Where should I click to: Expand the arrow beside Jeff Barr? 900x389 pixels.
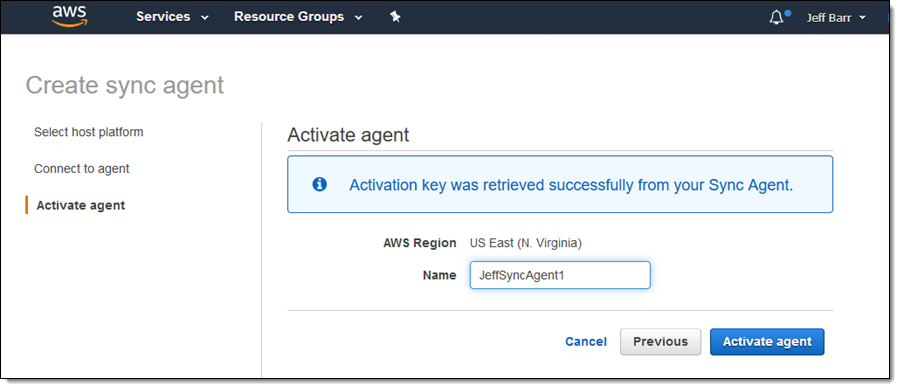[862, 18]
